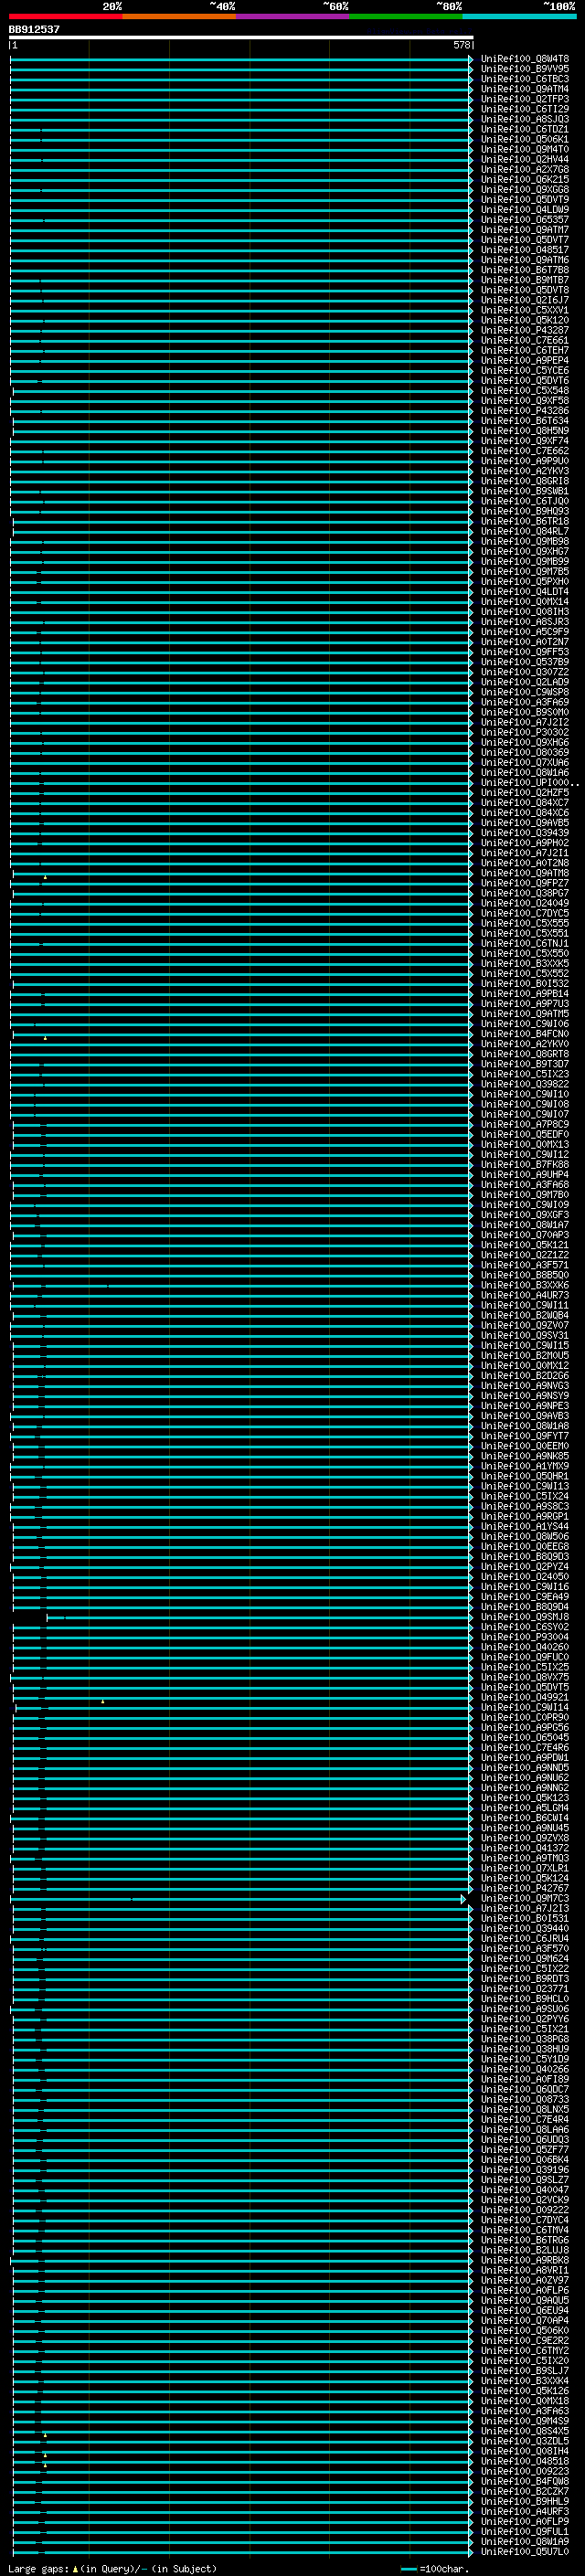Click the orange ~40% identity legend segment
The image size is (585, 2576).
point(179,16)
